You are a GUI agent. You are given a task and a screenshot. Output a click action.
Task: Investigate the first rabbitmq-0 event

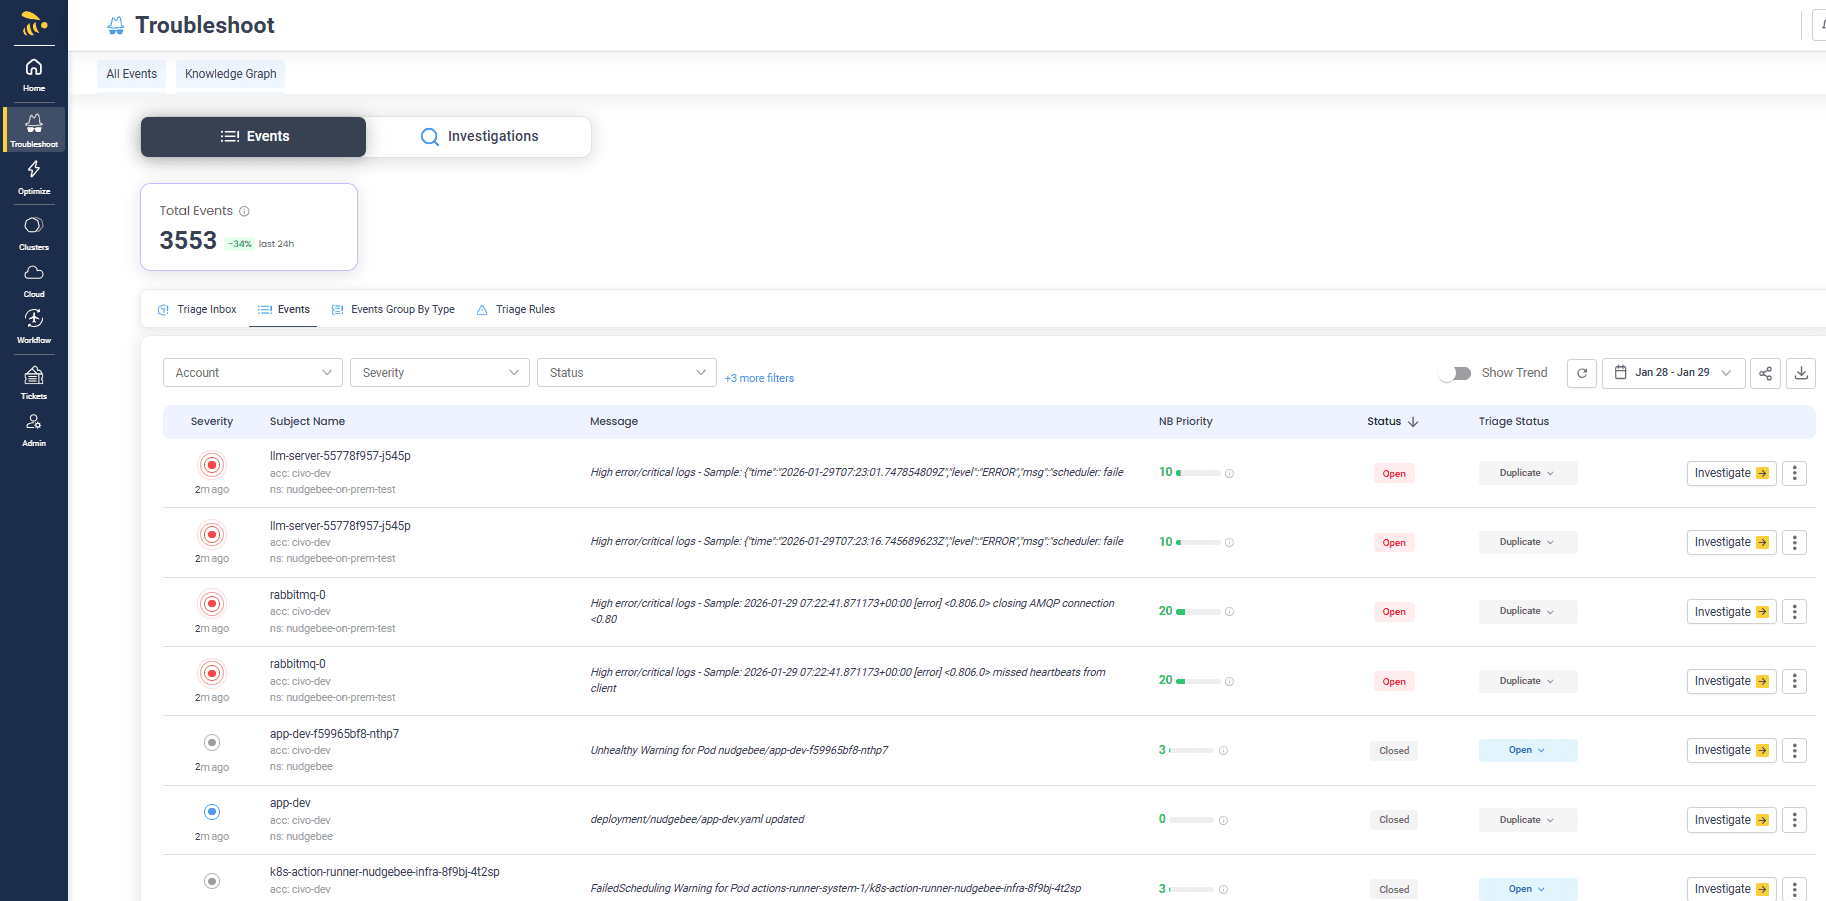[1730, 611]
